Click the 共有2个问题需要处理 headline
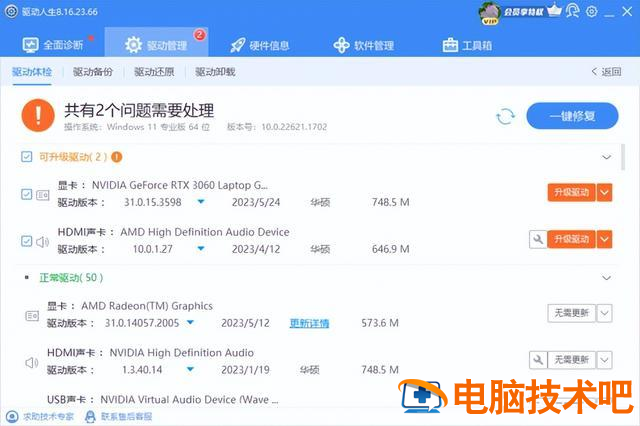Image resolution: width=640 pixels, height=426 pixels. coord(139,111)
